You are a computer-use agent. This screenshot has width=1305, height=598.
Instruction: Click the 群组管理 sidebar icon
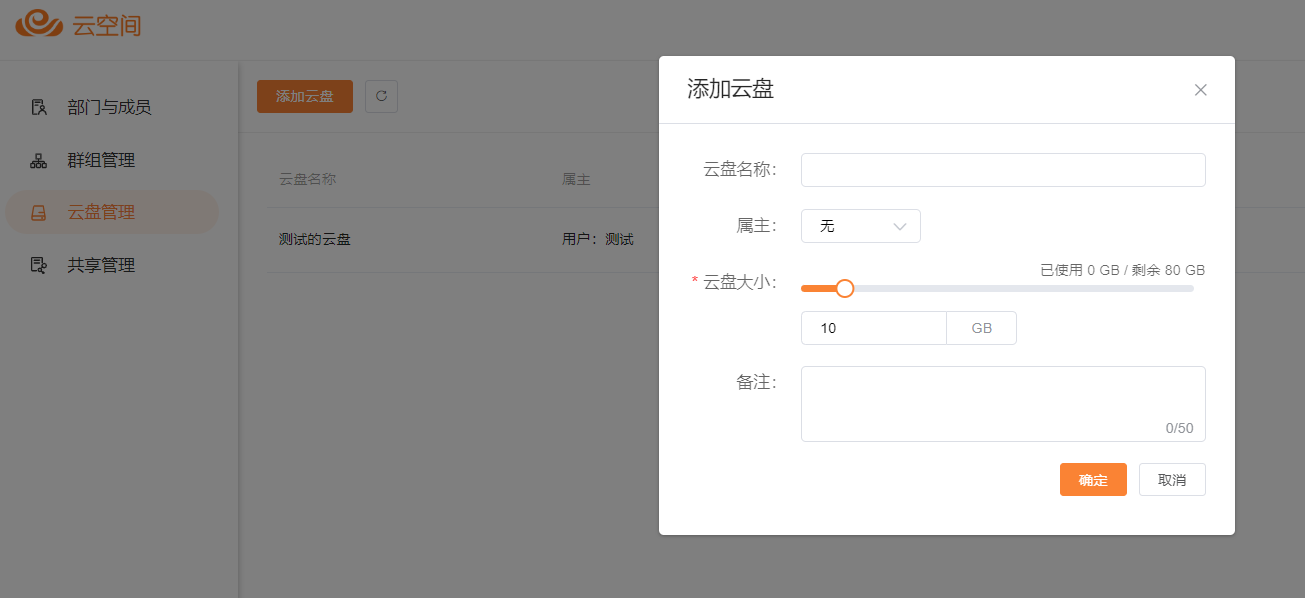(39, 160)
